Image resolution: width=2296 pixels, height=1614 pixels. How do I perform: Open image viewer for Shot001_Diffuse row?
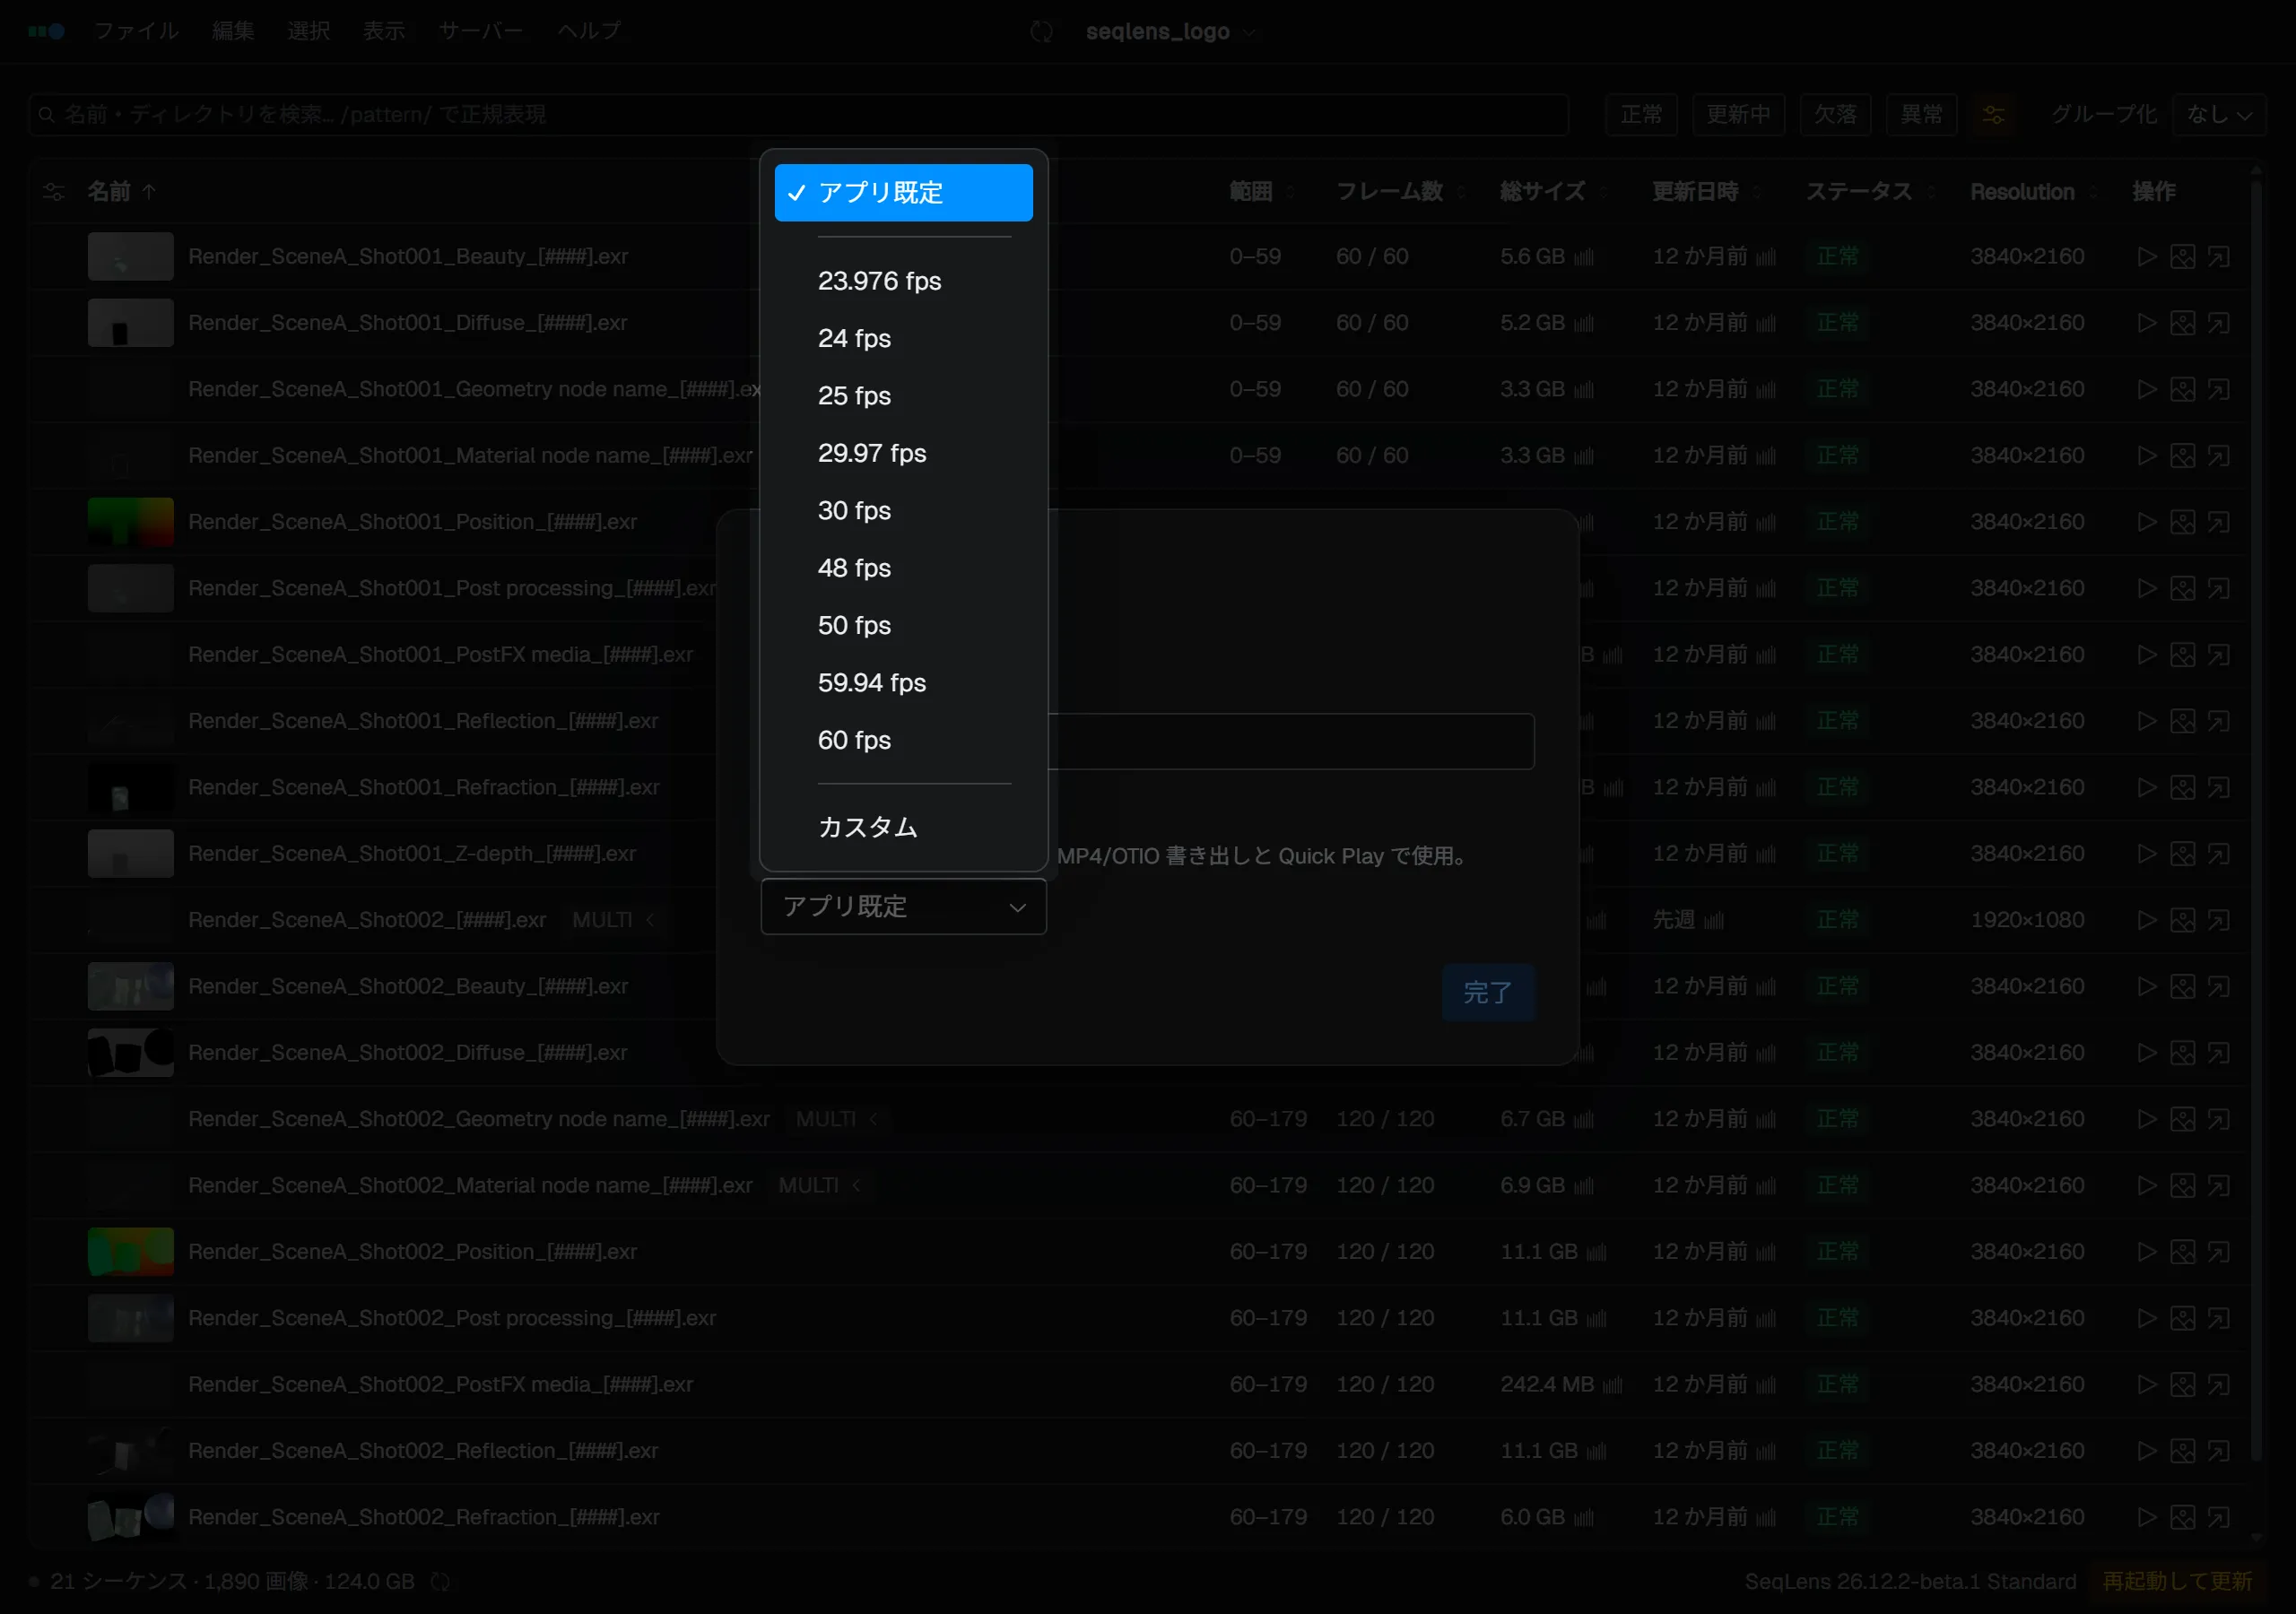pos(2182,323)
